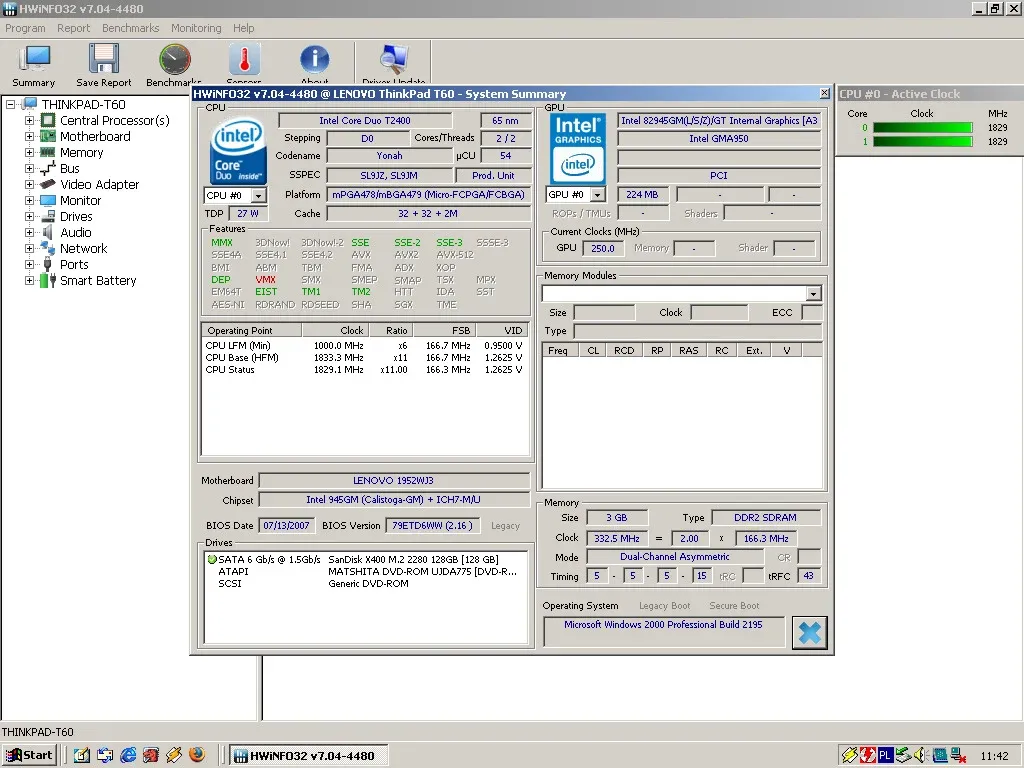Open the Monitoring menu
This screenshot has height=768, width=1024.
click(x=196, y=28)
